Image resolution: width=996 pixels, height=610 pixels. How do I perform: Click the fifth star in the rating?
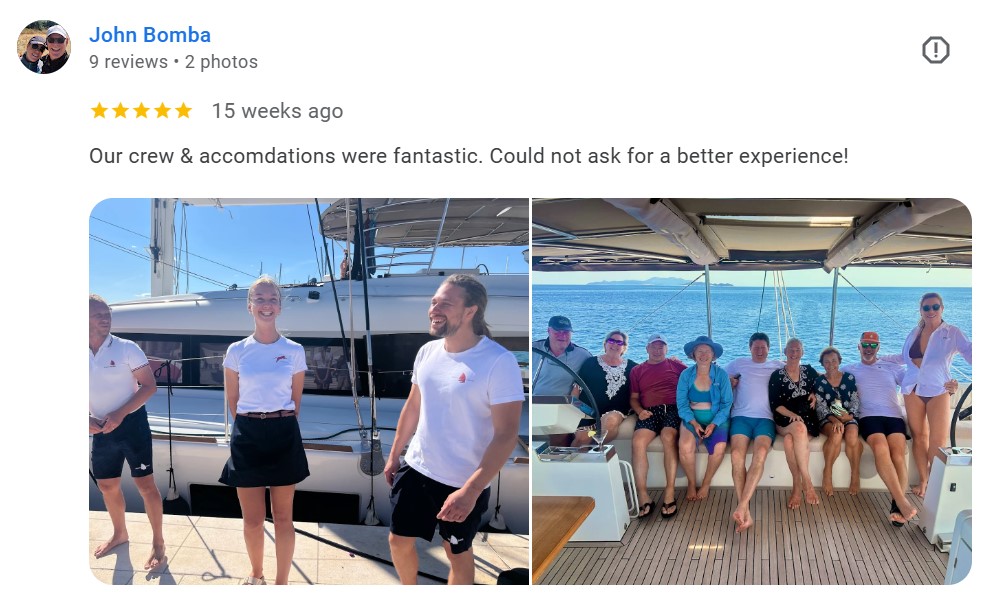click(x=183, y=111)
